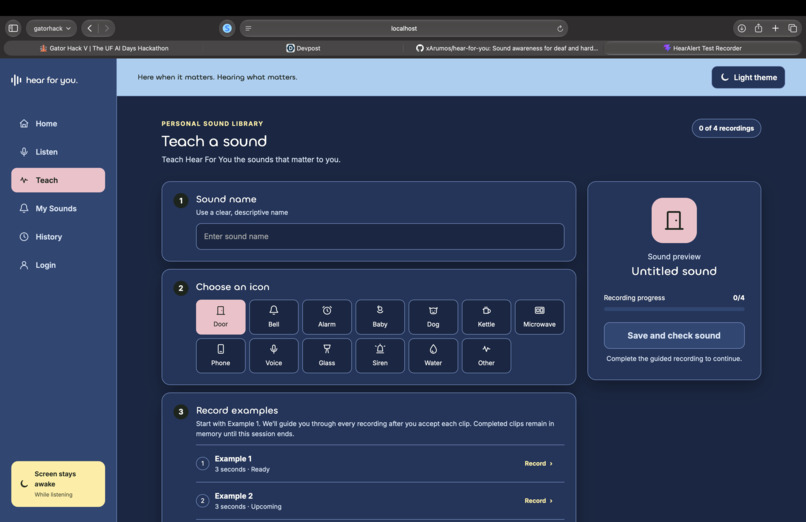Open the Login page

(x=58, y=265)
